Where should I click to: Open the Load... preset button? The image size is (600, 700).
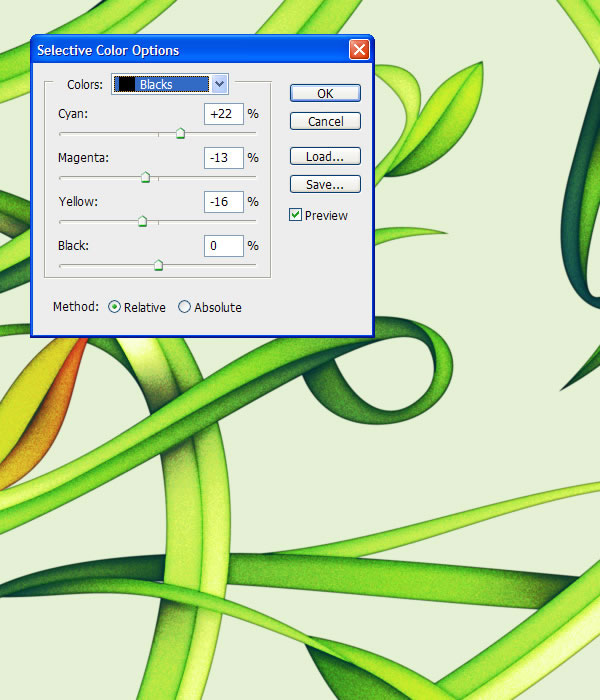pyautogui.click(x=325, y=156)
